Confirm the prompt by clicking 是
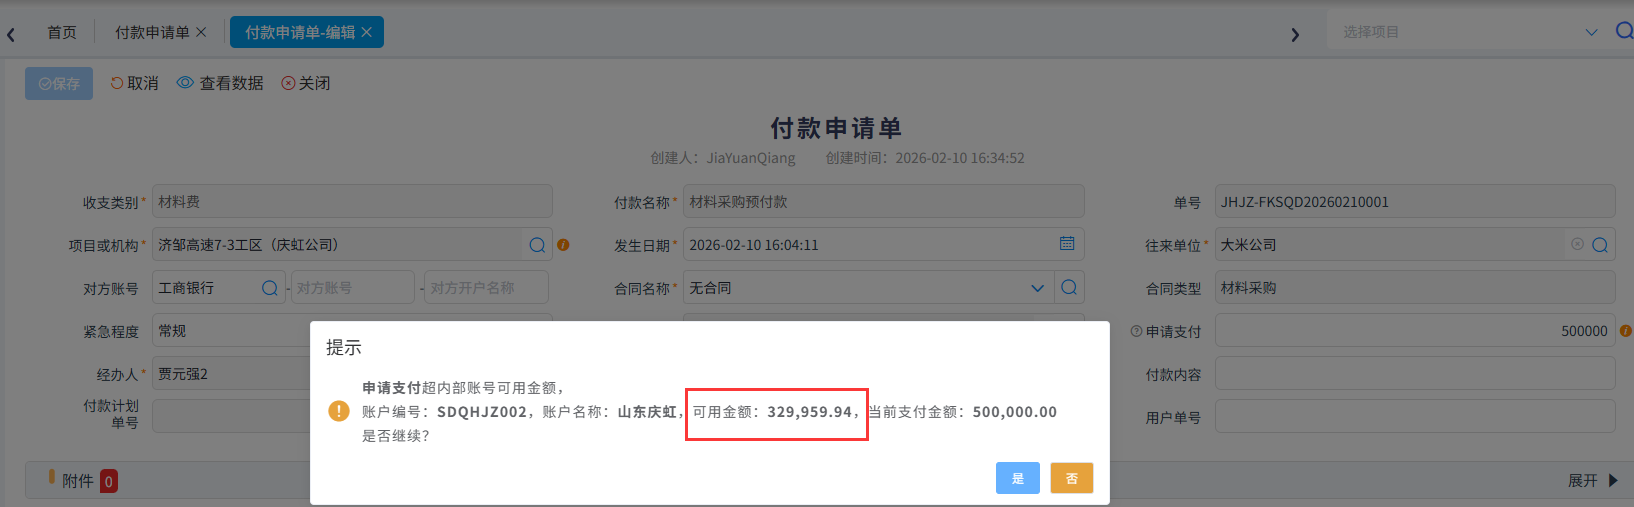 coord(1017,478)
